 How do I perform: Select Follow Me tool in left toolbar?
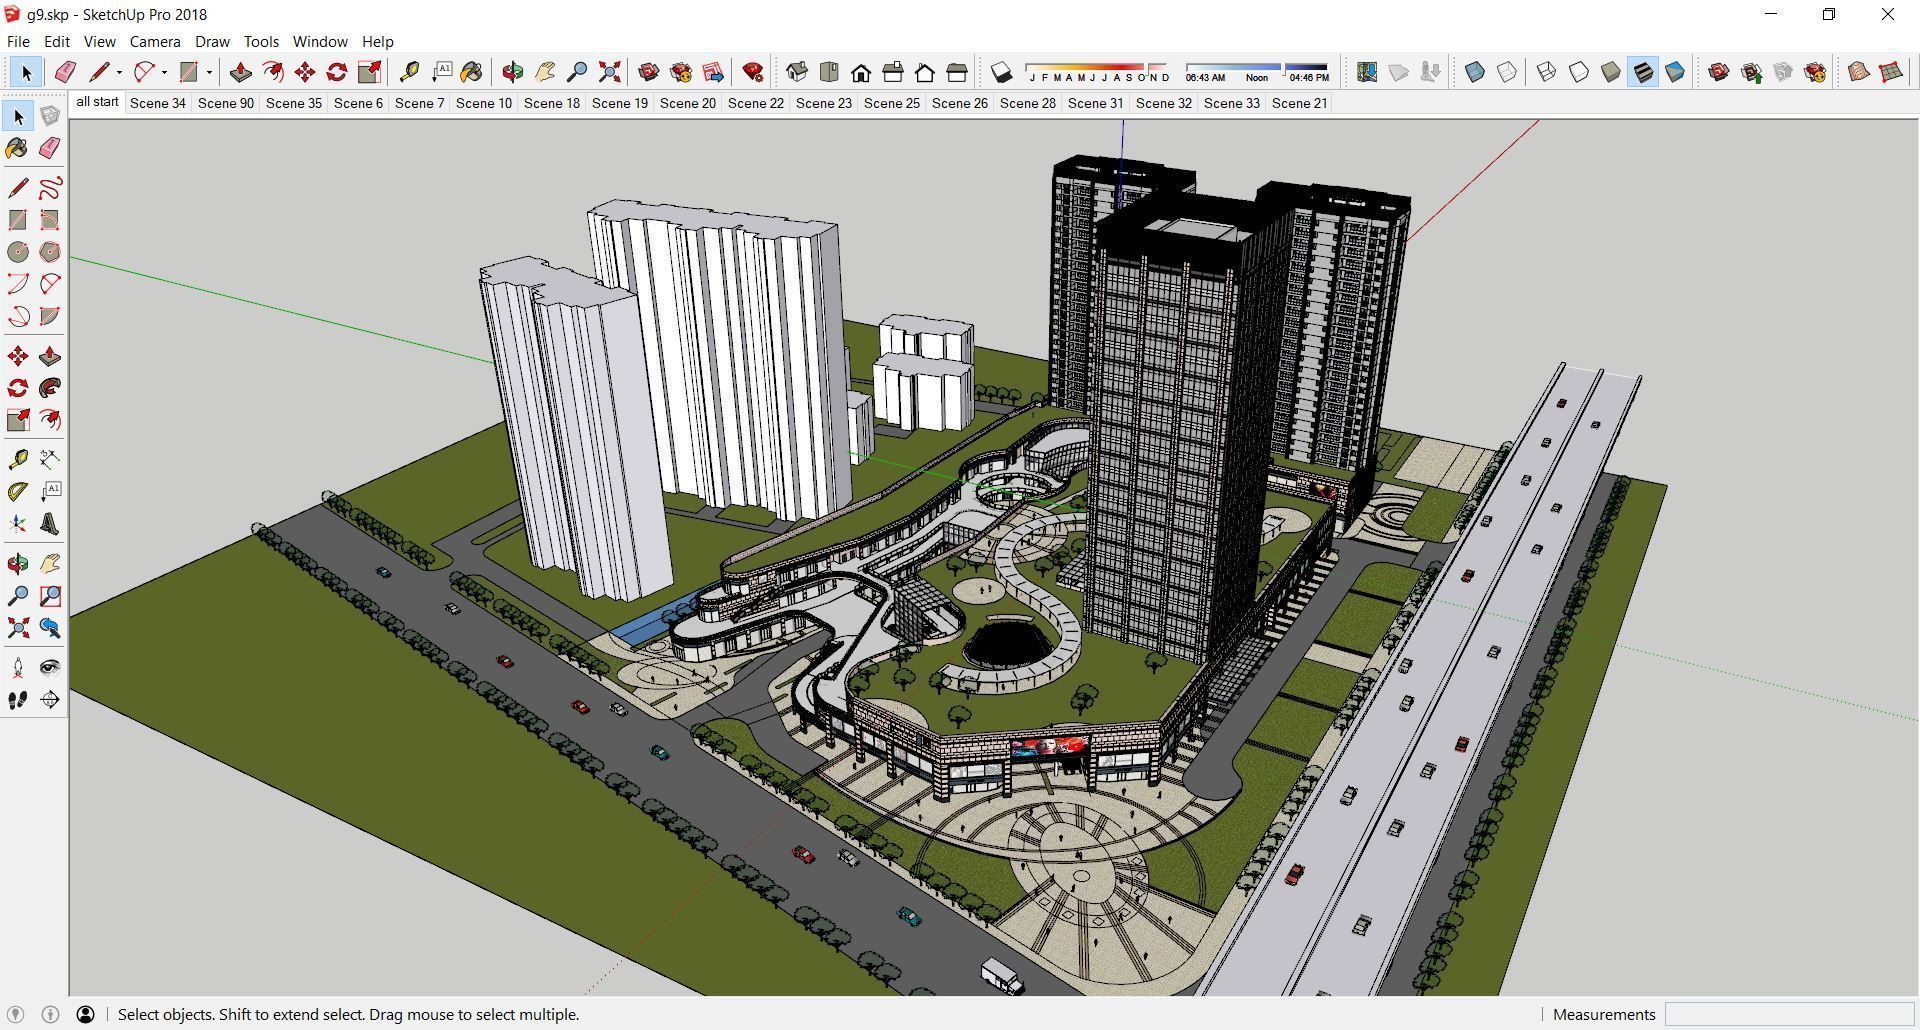pyautogui.click(x=50, y=388)
